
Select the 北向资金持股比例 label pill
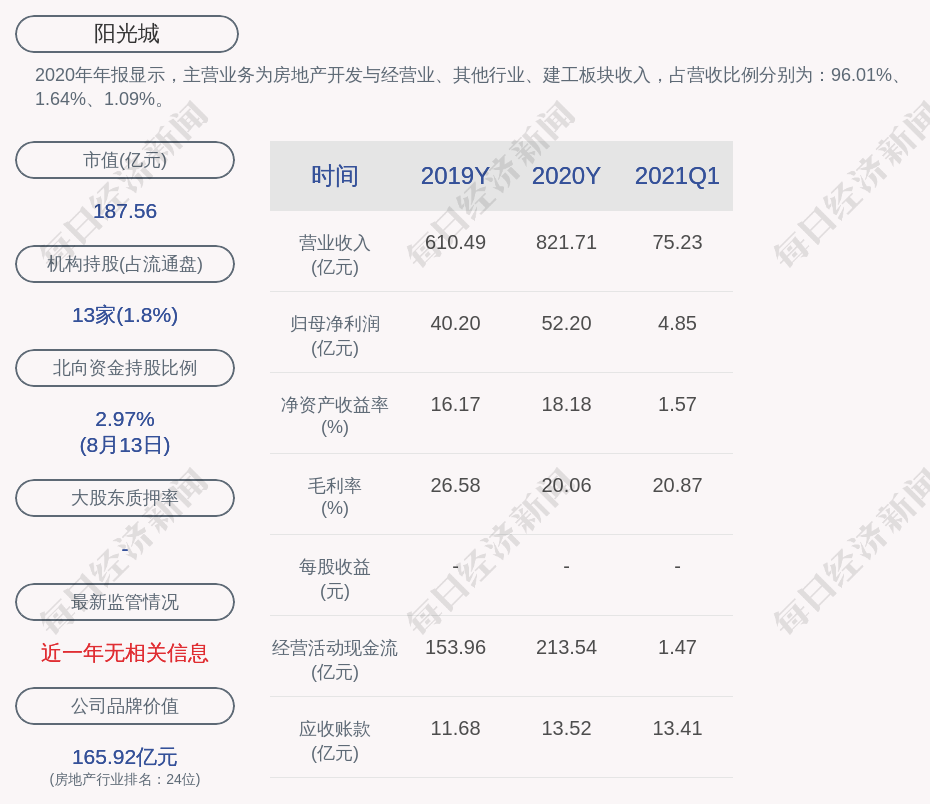click(x=125, y=368)
